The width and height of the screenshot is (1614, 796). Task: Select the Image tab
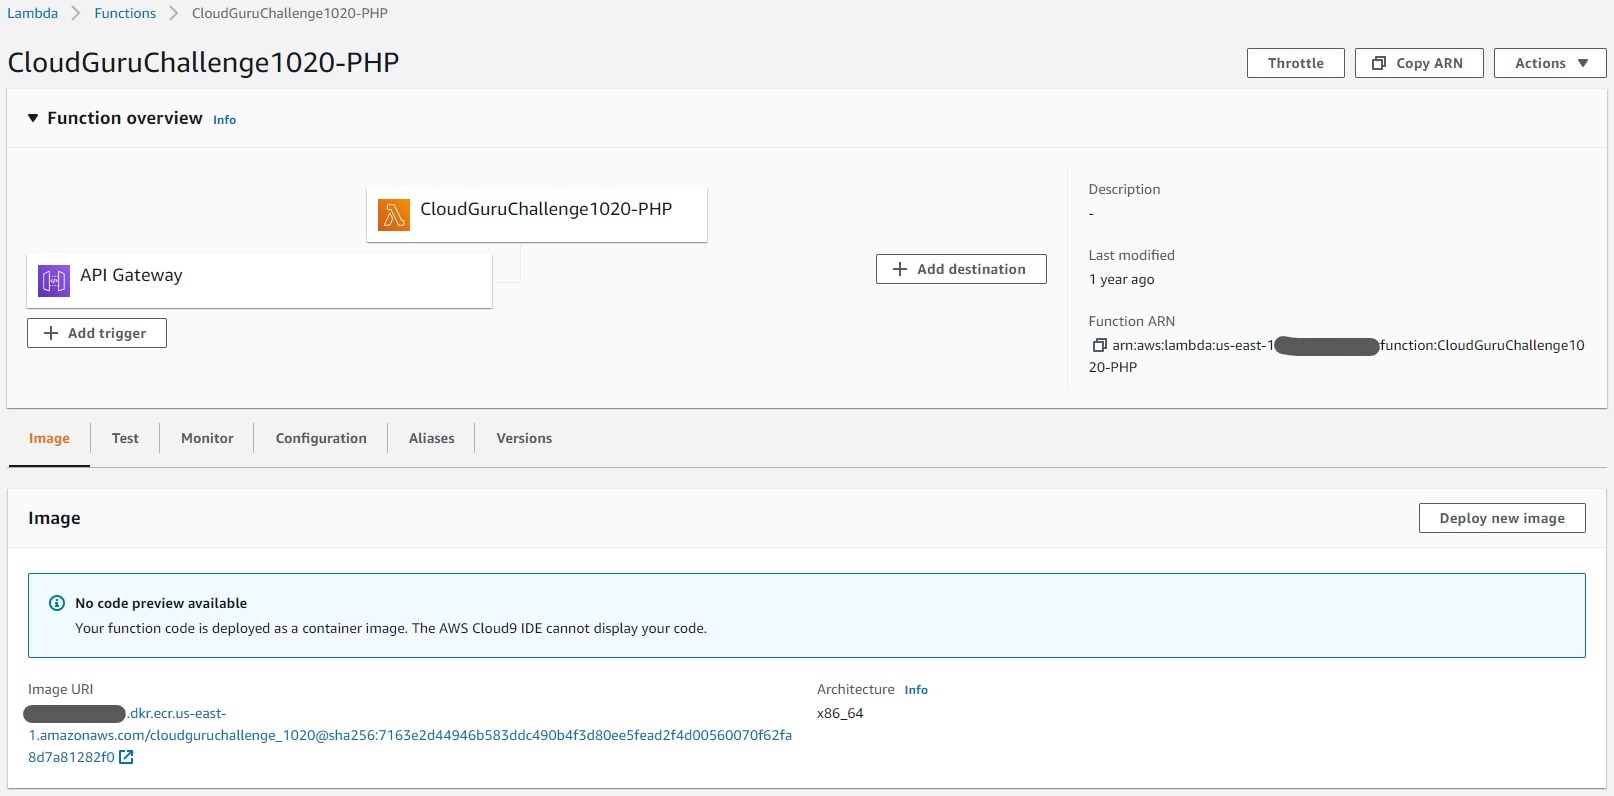click(49, 438)
